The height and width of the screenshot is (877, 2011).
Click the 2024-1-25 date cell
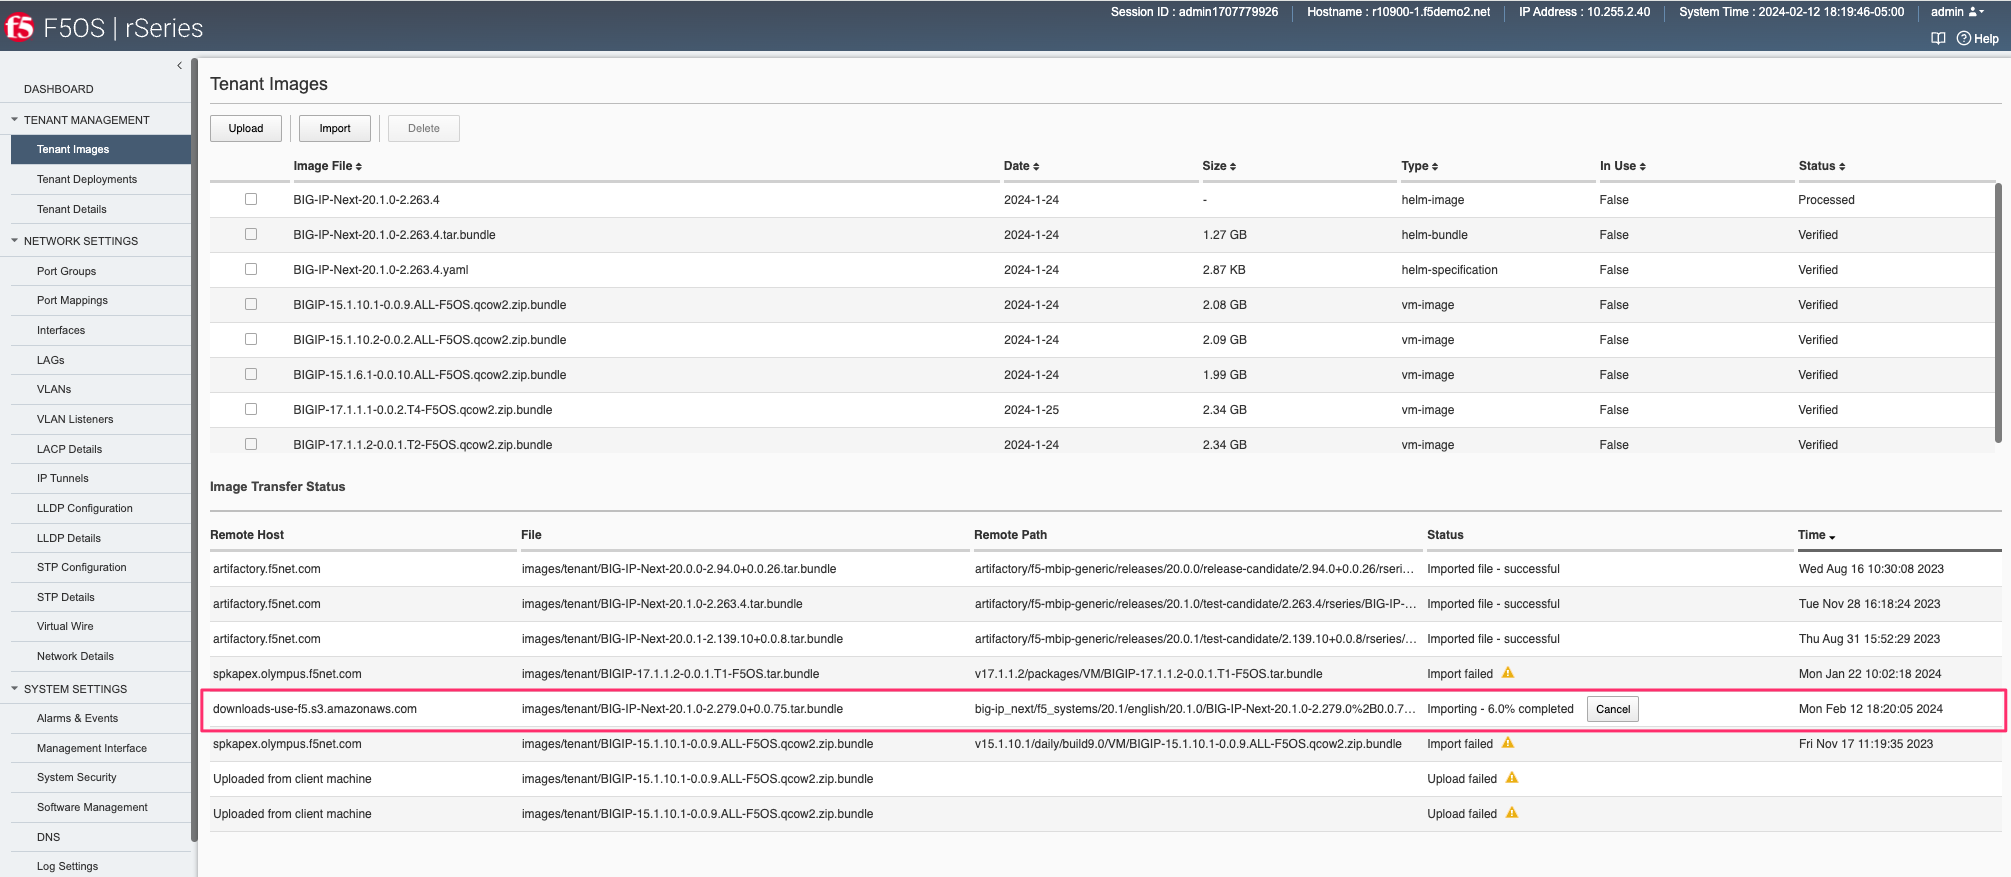[1031, 410]
